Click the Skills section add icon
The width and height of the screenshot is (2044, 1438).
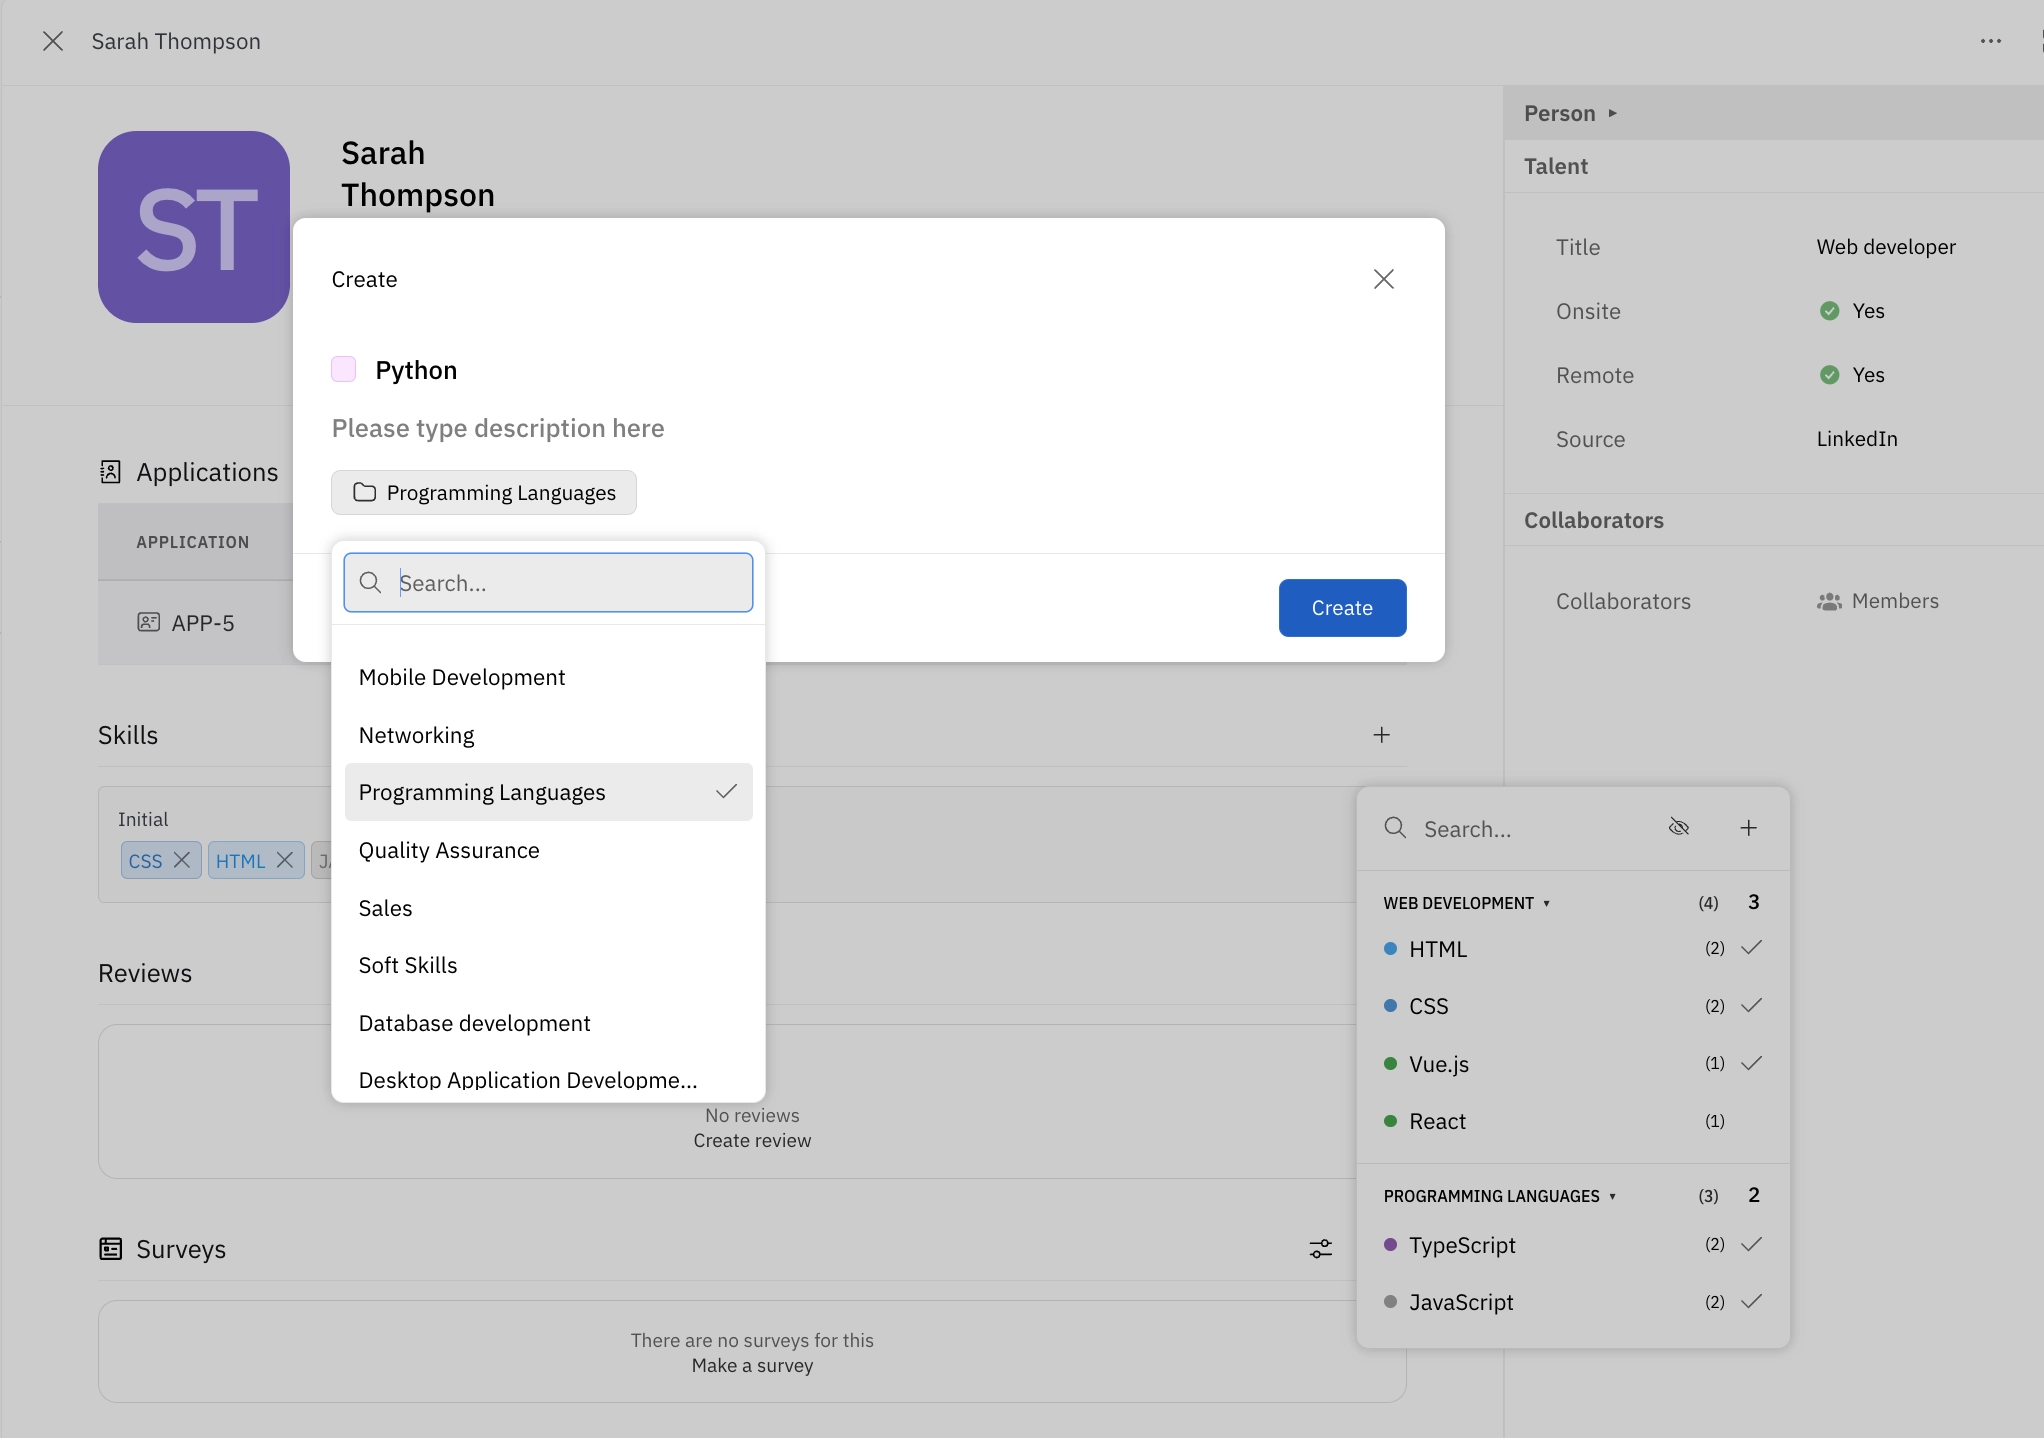click(x=1381, y=733)
